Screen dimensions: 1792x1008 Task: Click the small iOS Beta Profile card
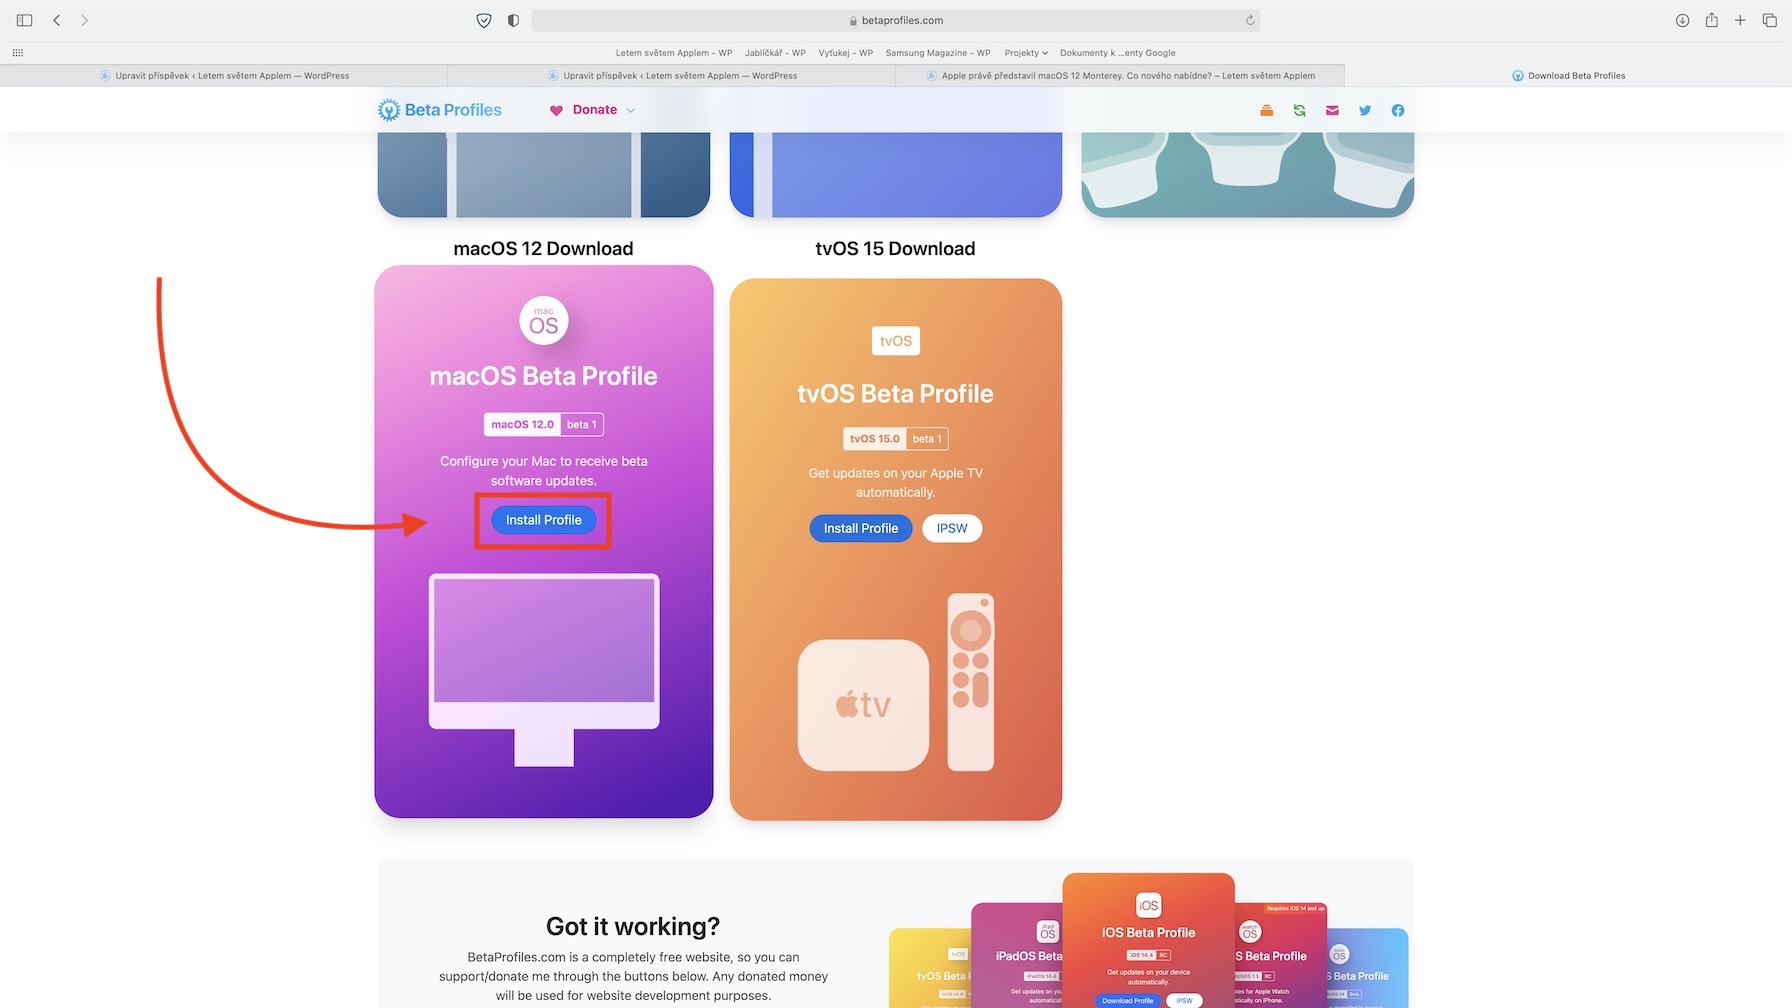[x=1148, y=940]
